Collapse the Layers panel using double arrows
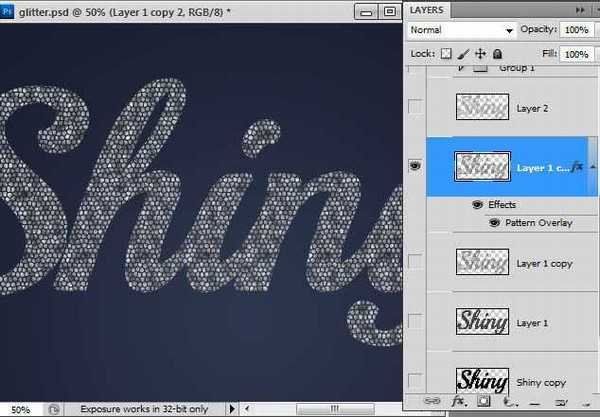This screenshot has width=600, height=417. [580, 10]
